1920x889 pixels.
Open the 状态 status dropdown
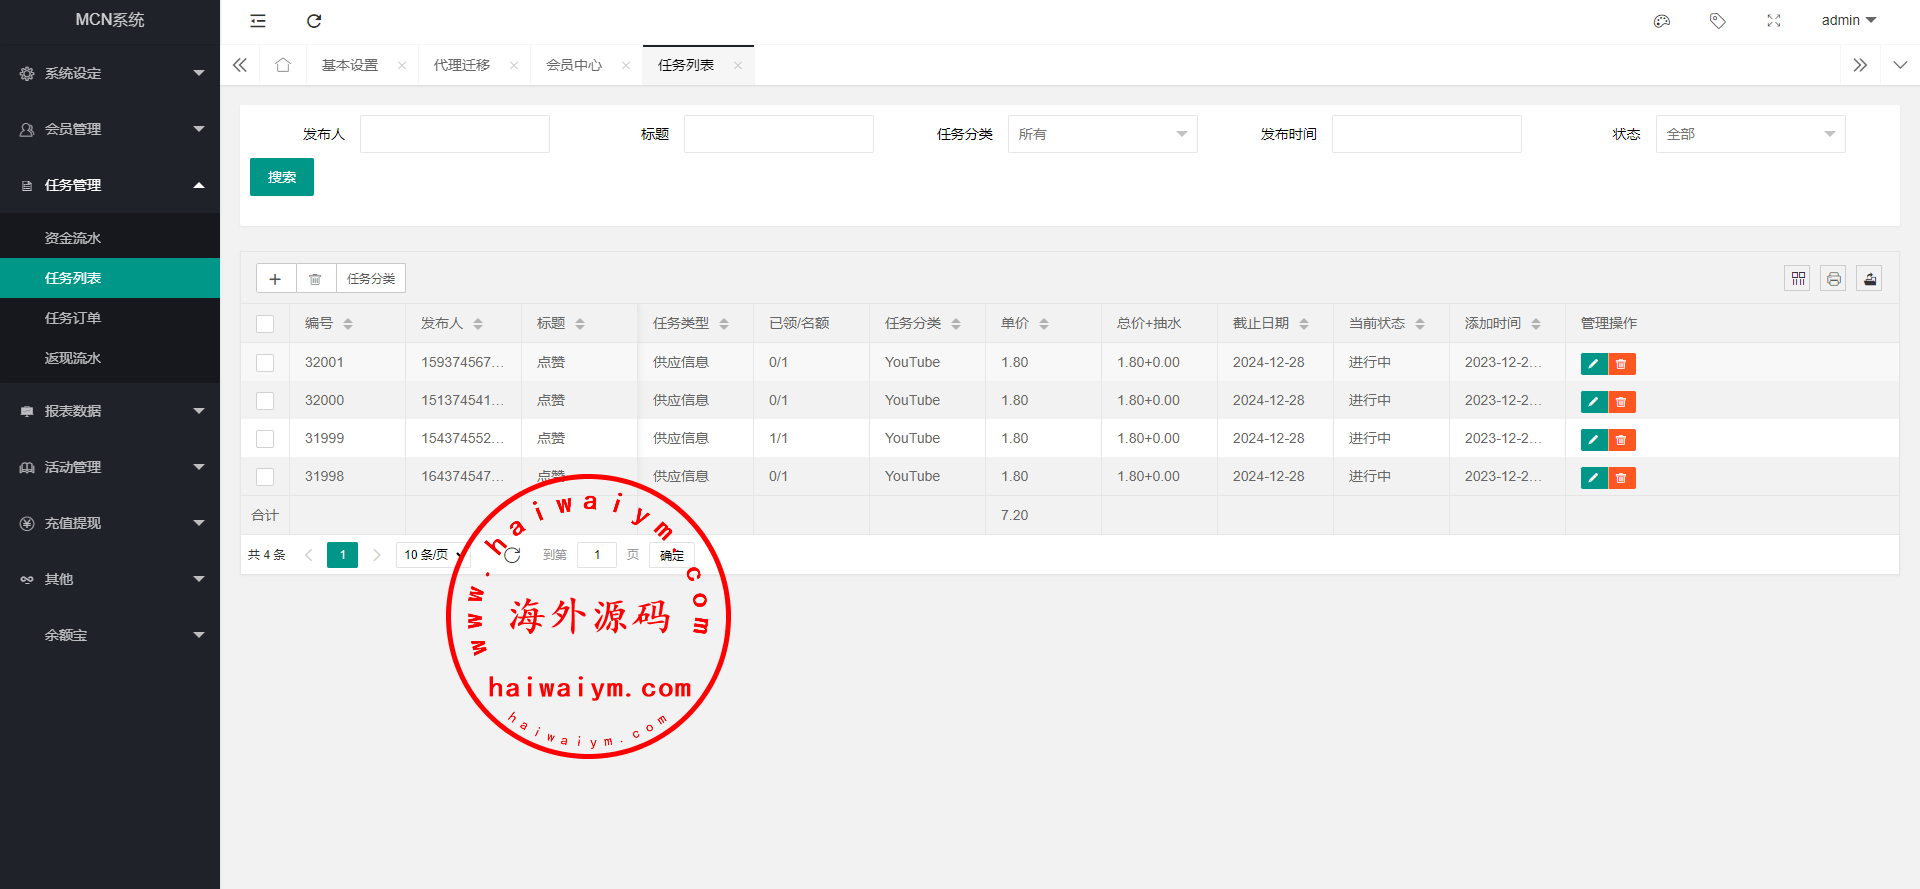[x=1750, y=134]
